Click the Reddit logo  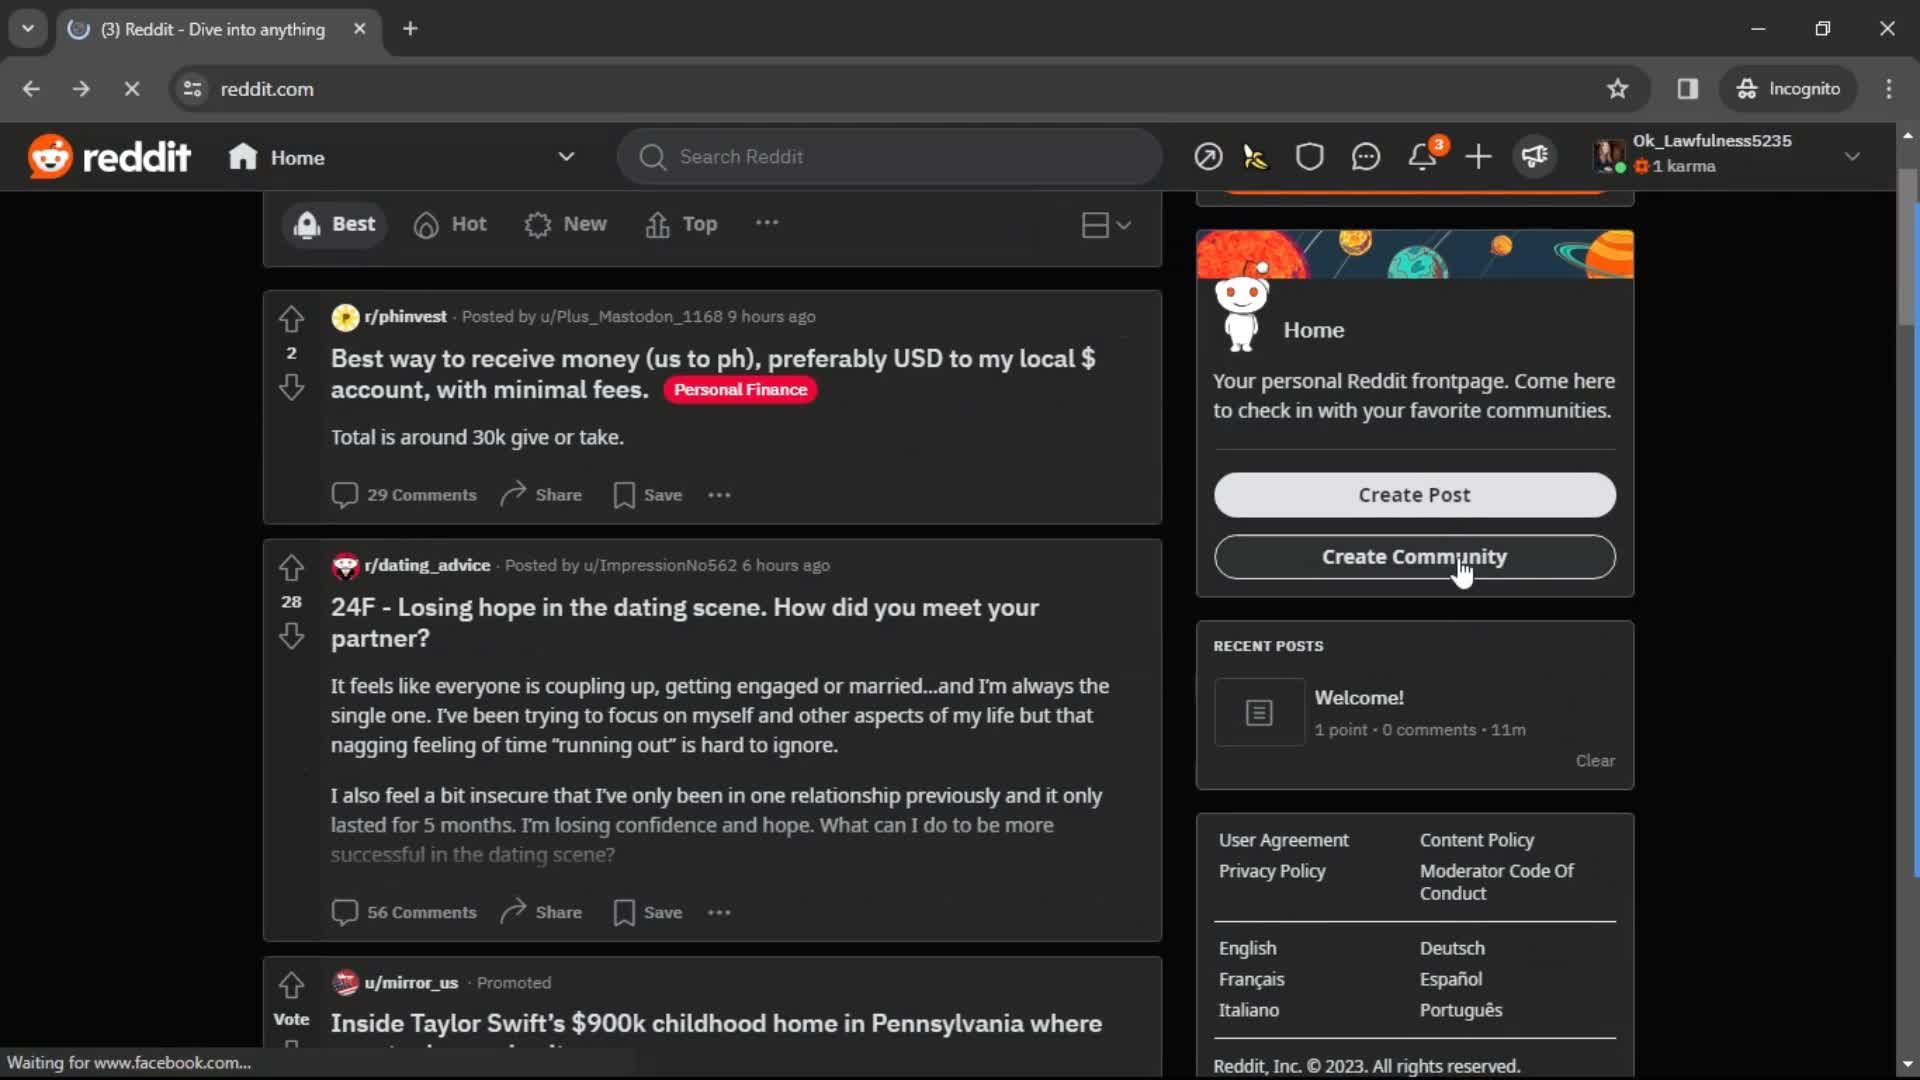pyautogui.click(x=109, y=157)
